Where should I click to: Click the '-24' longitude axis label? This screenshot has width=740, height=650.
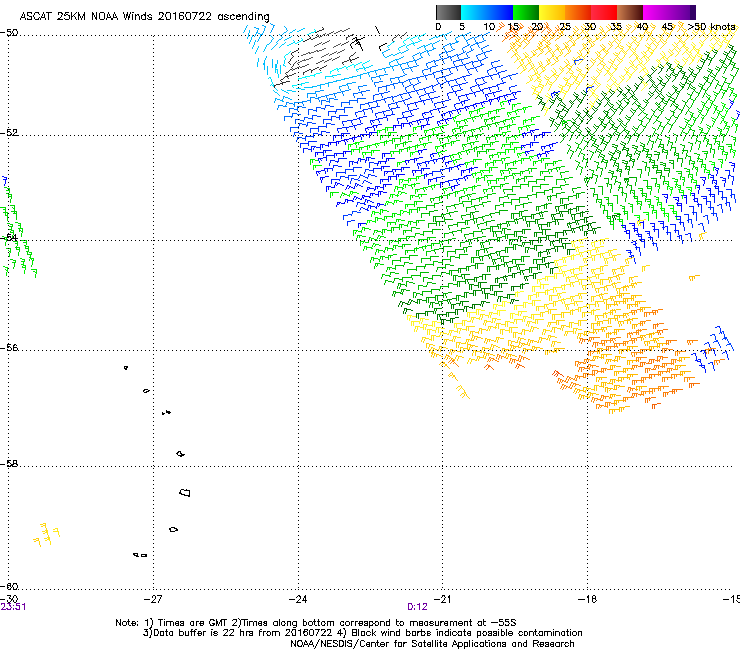(298, 599)
